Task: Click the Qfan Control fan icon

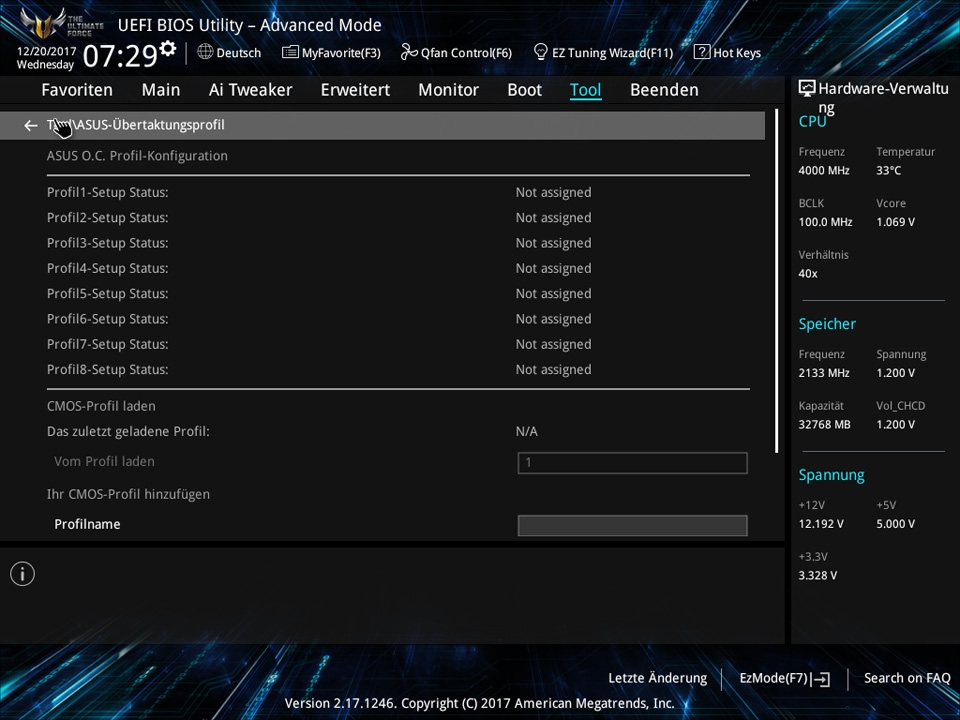Action: pos(409,52)
